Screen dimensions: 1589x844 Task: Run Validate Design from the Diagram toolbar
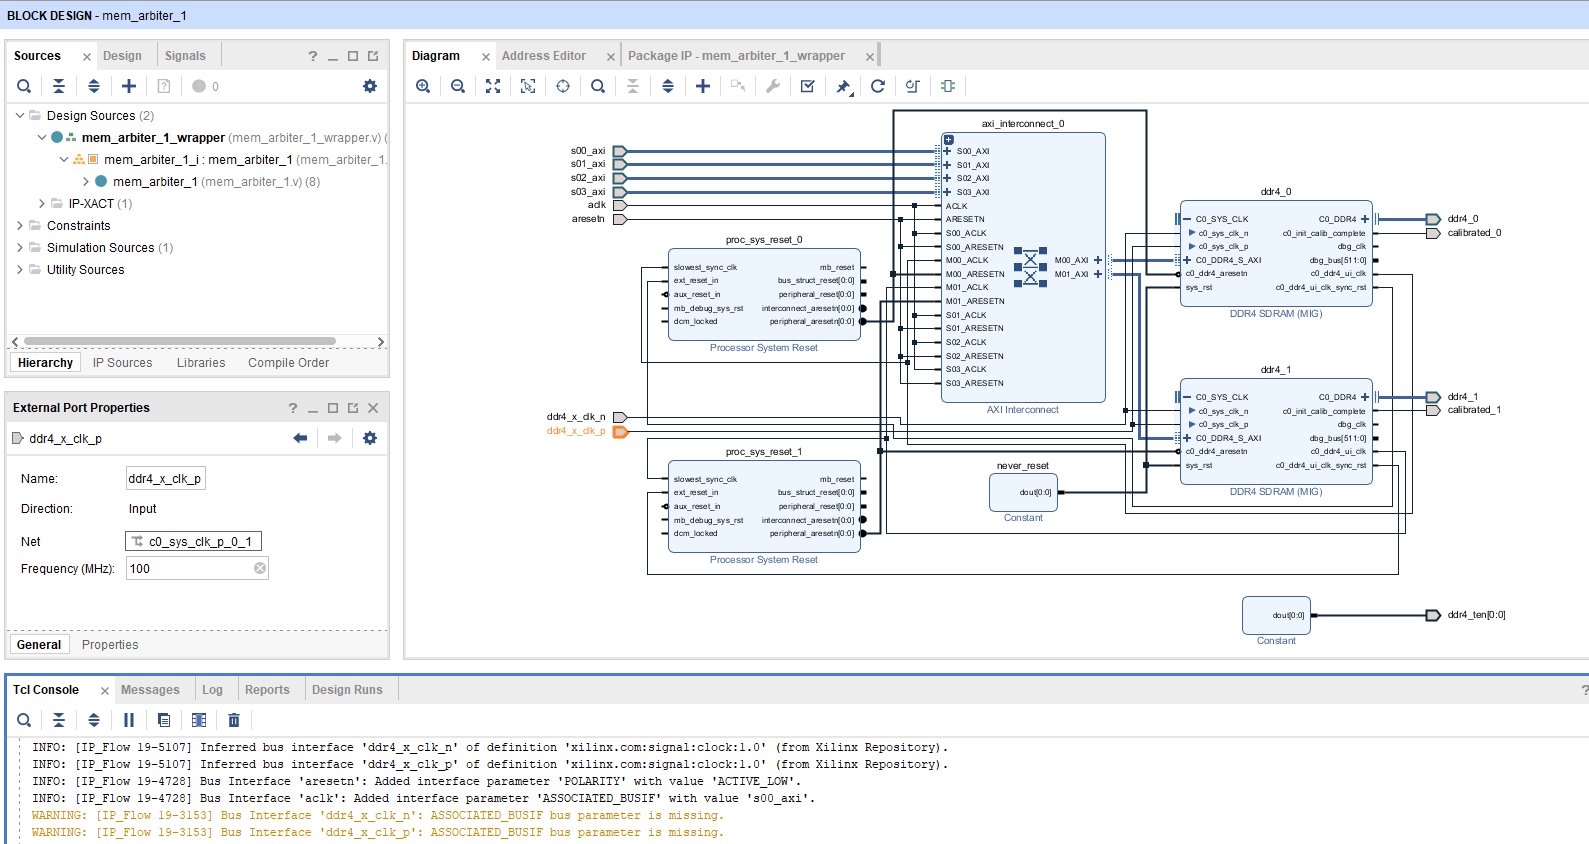click(x=808, y=86)
